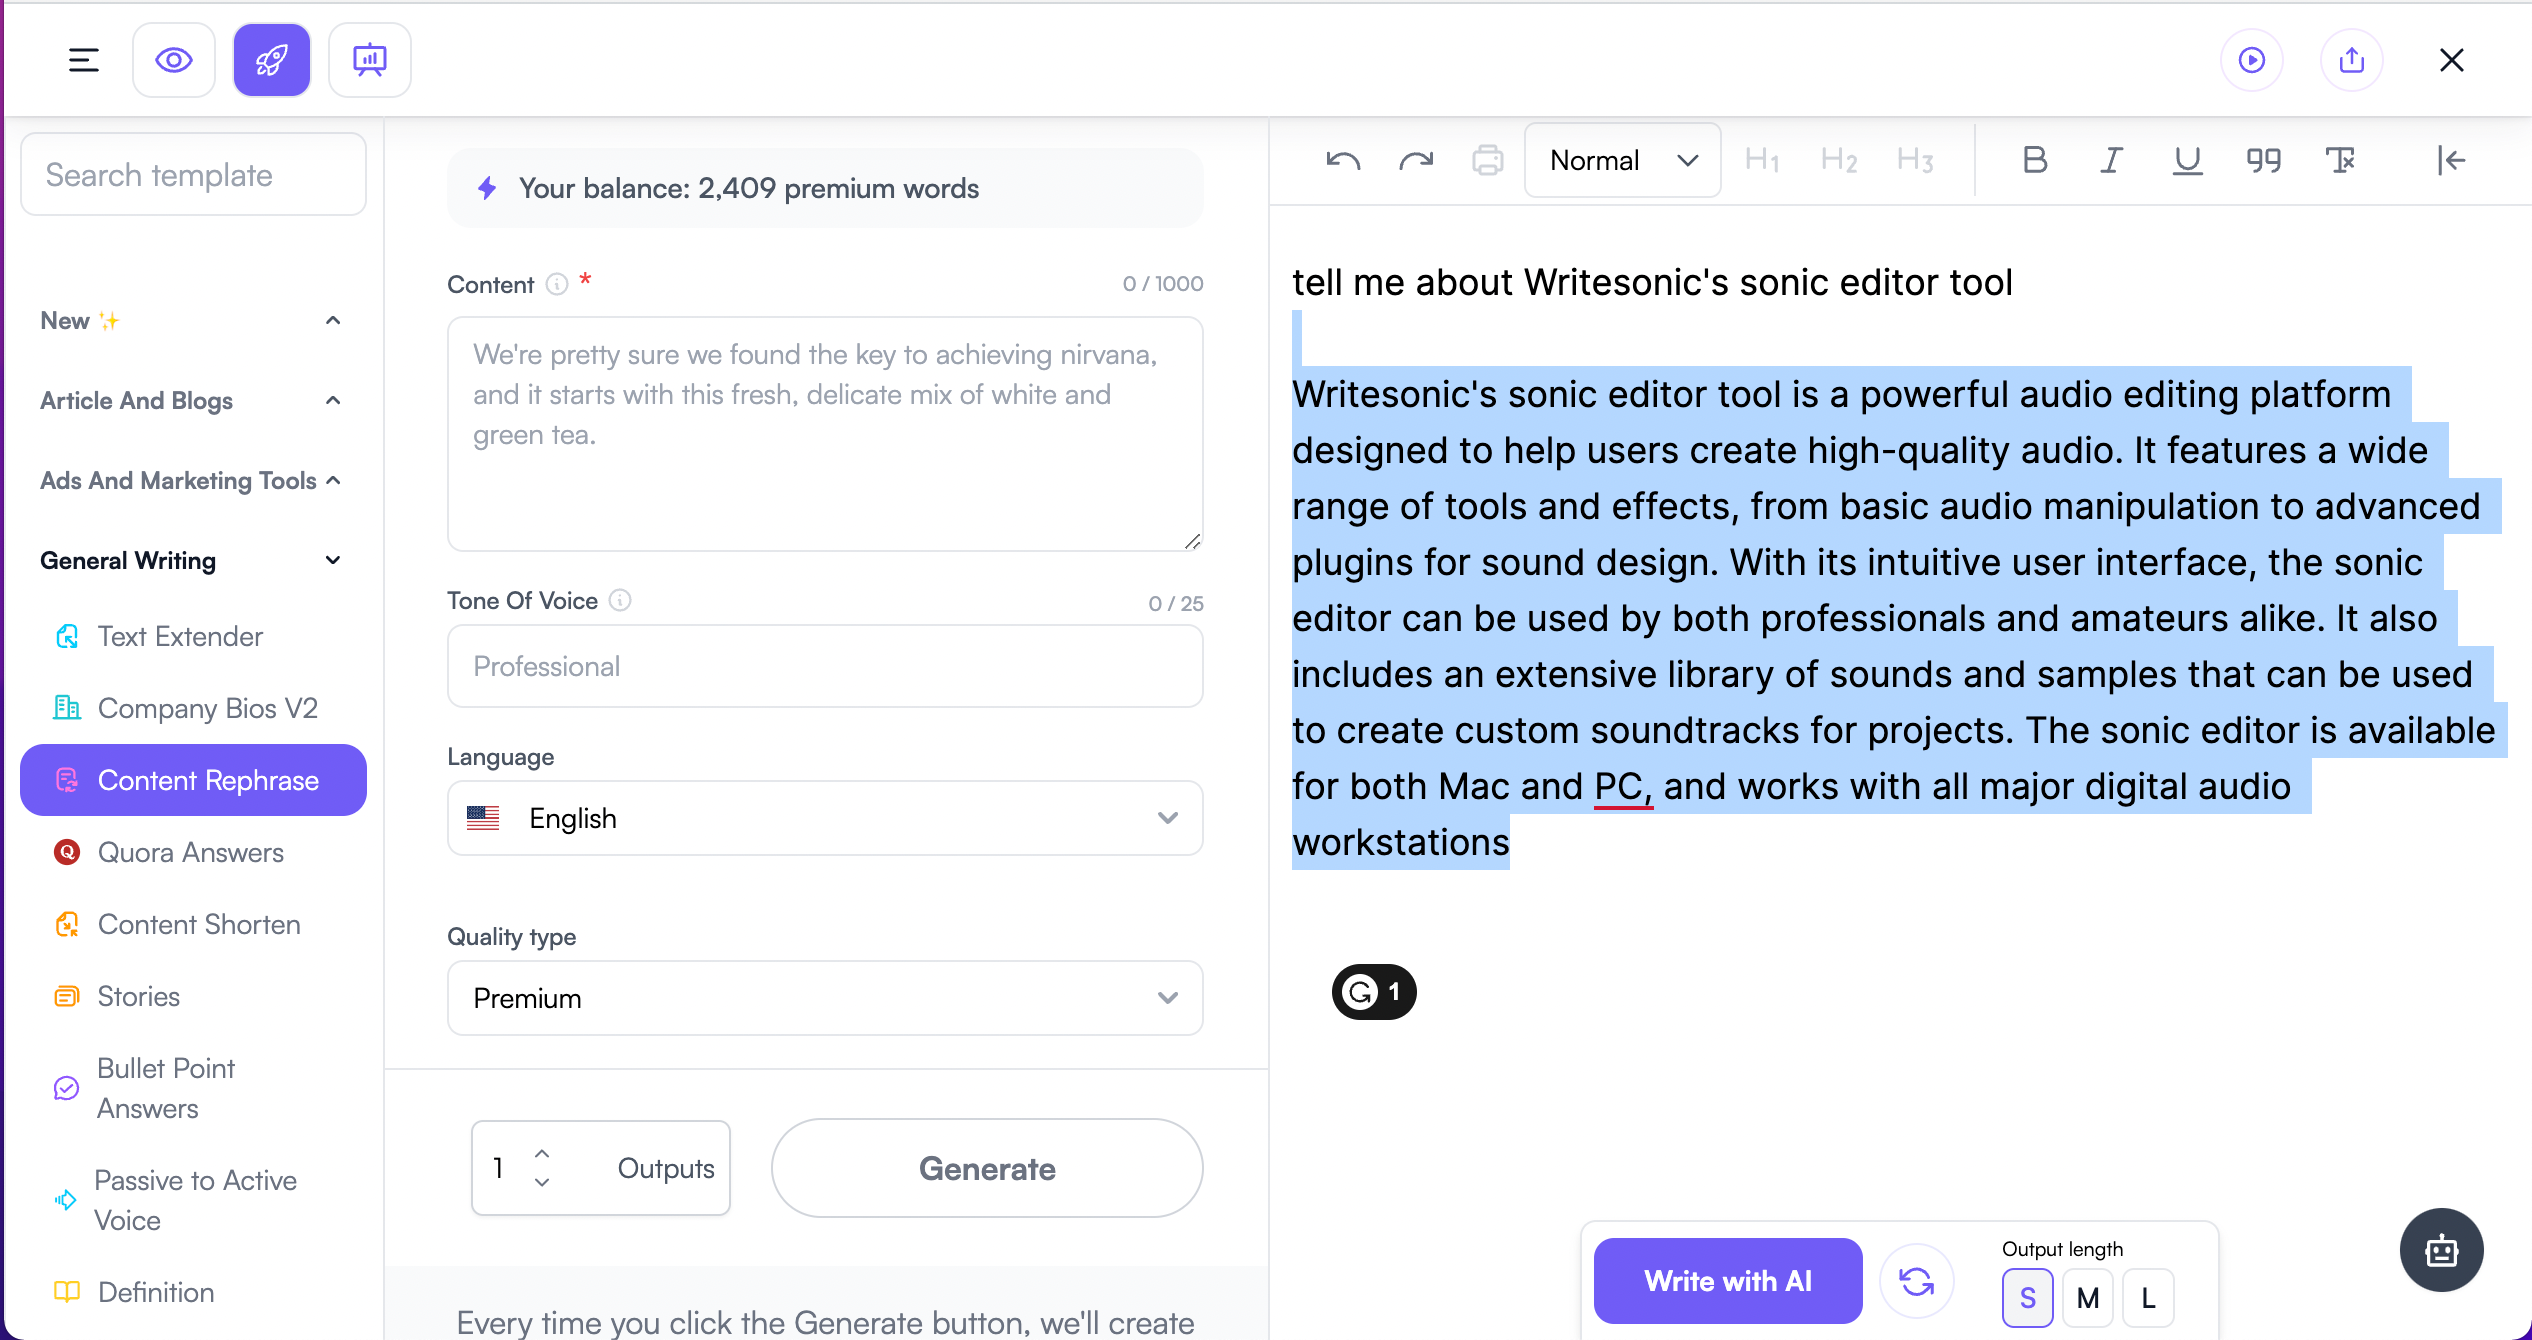This screenshot has width=2532, height=1340.
Task: Open Quora Answers template
Action: click(192, 852)
